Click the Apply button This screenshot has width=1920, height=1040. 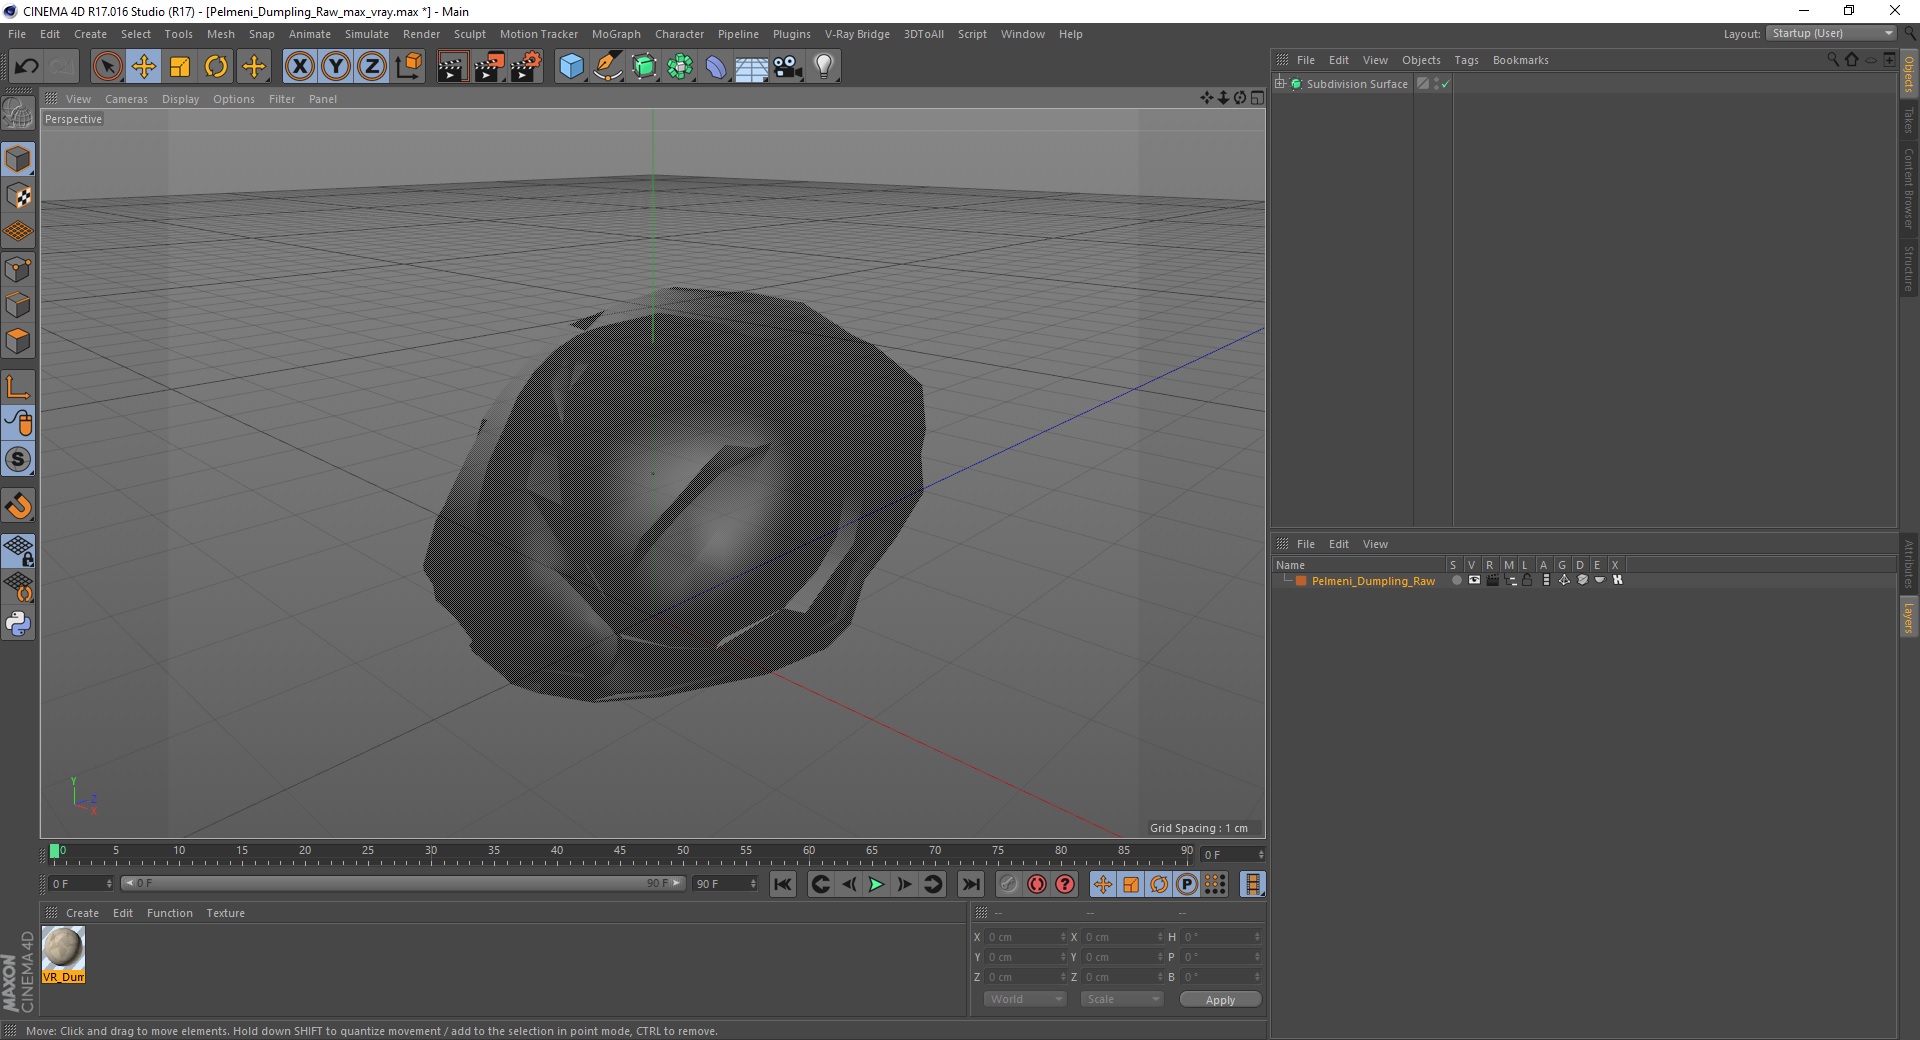click(x=1220, y=1000)
